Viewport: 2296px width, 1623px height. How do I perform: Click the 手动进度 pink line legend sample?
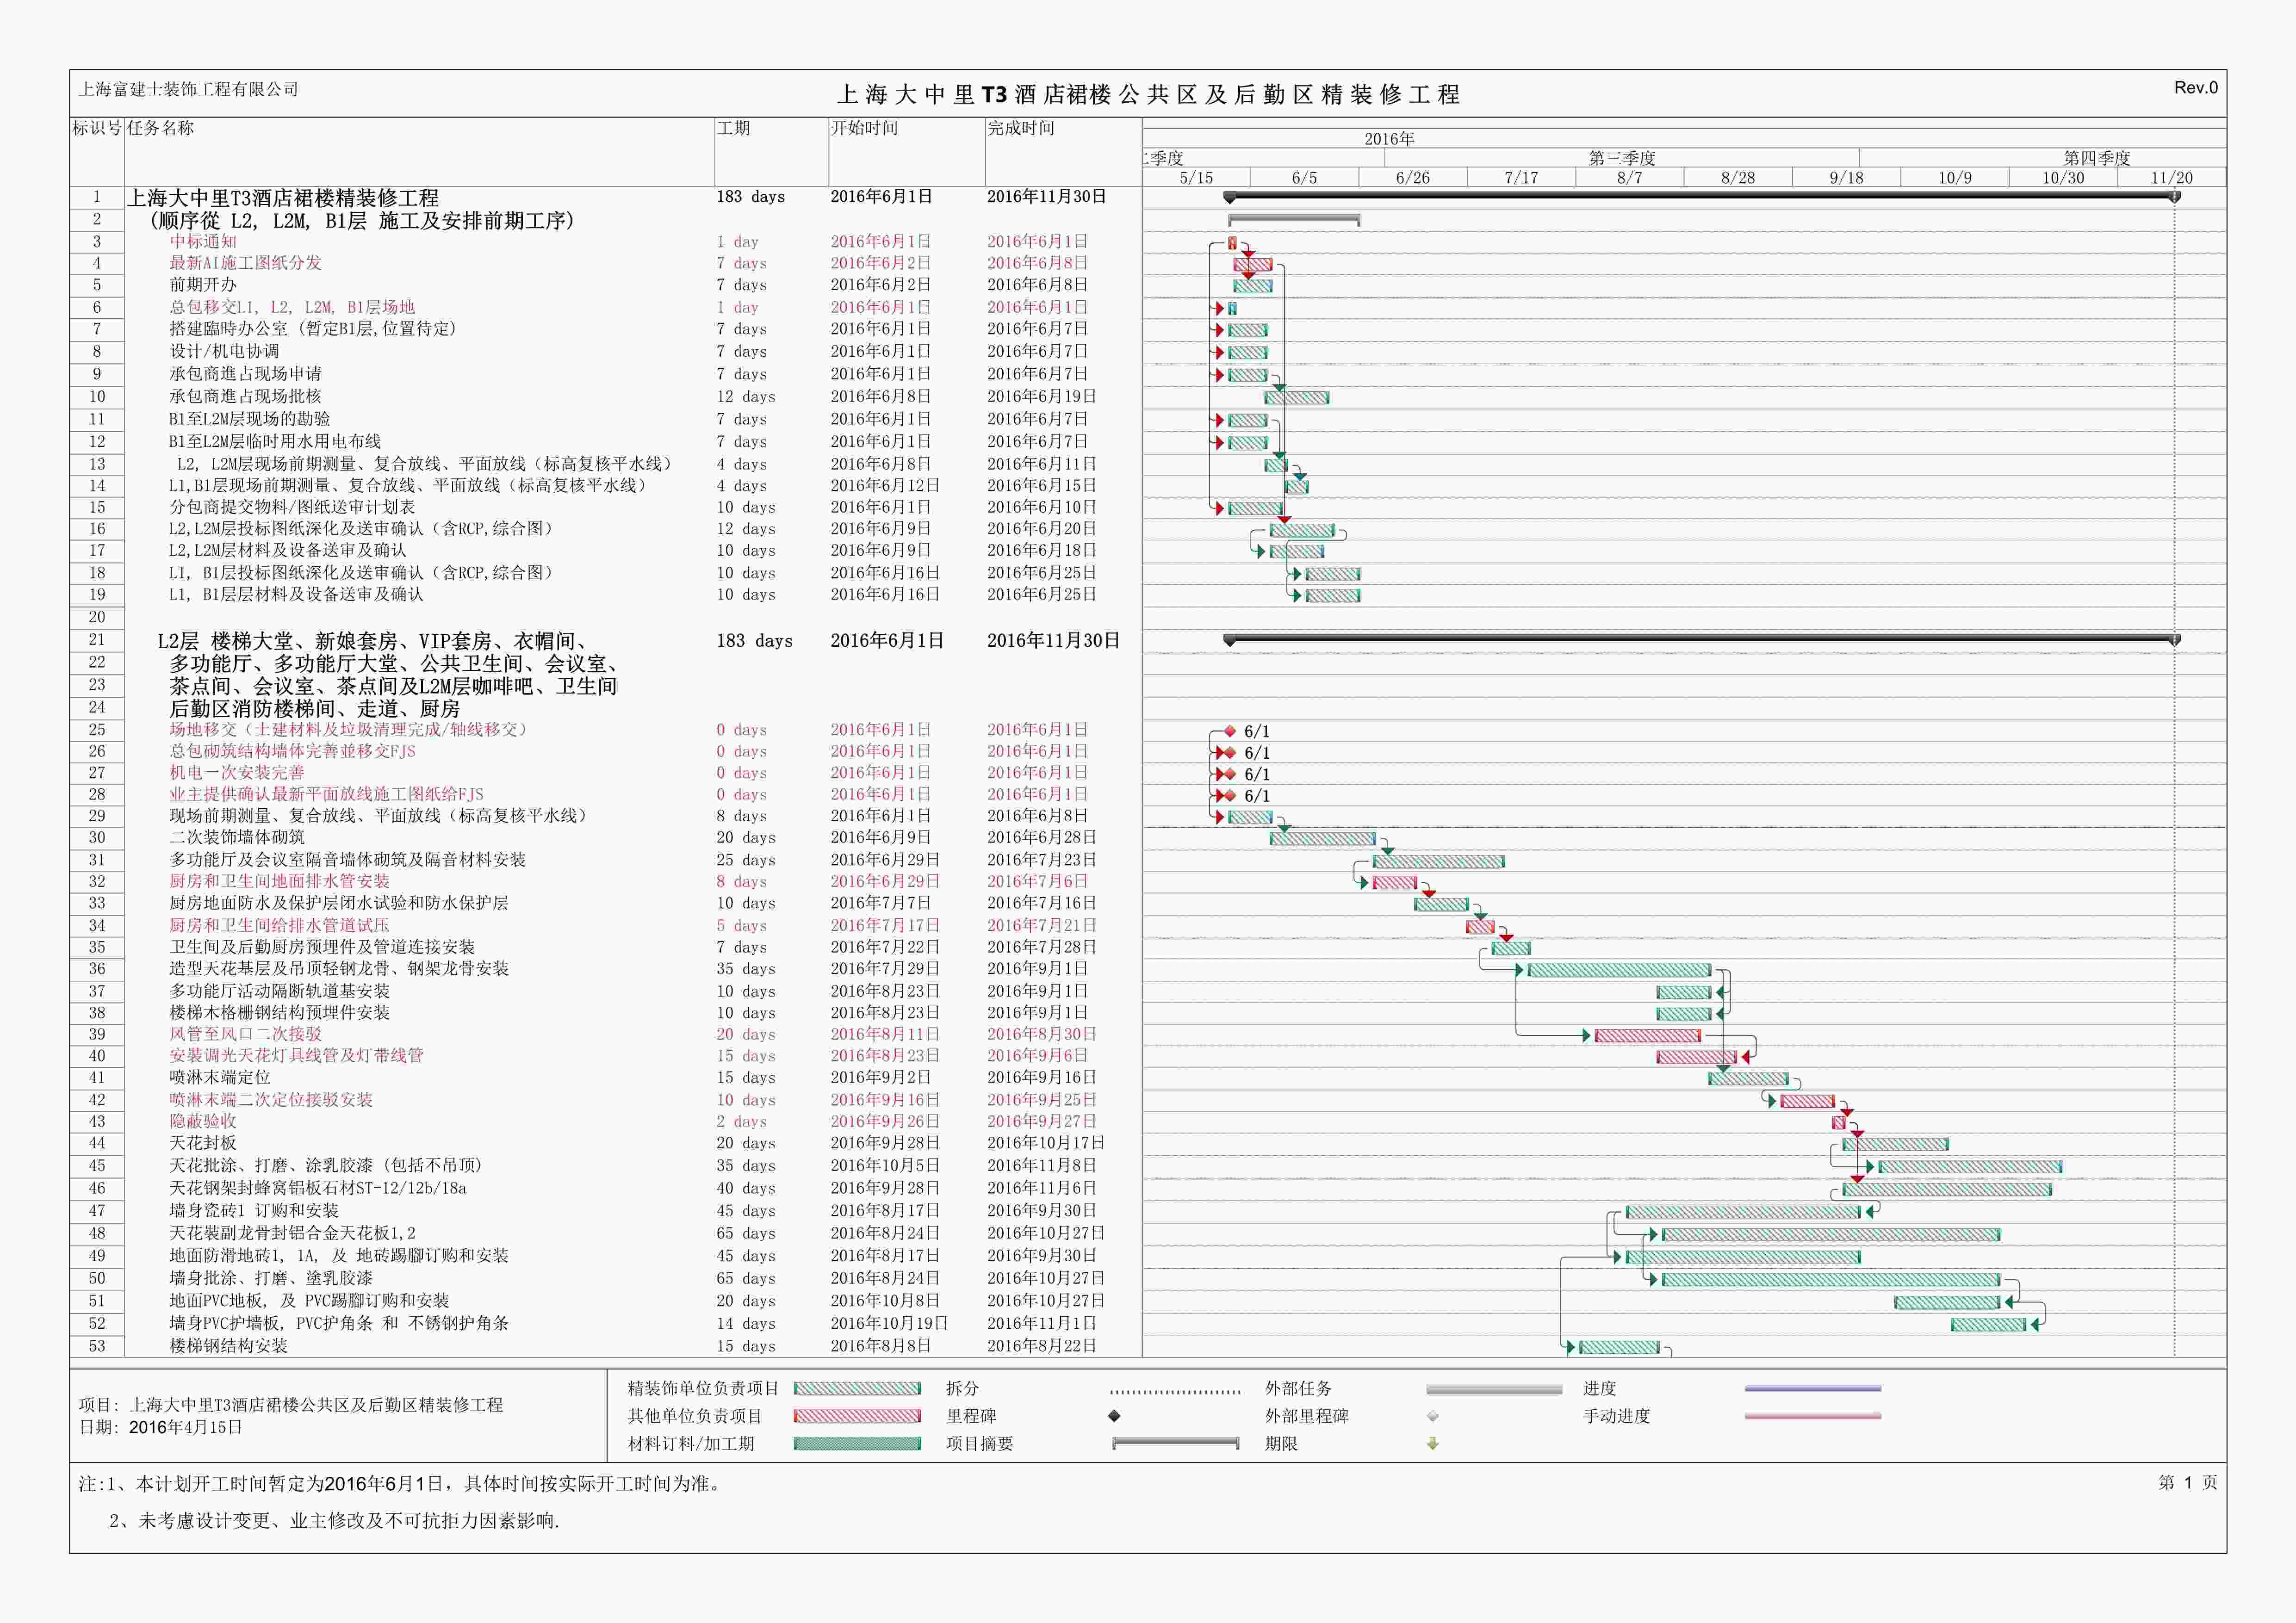1813,1416
